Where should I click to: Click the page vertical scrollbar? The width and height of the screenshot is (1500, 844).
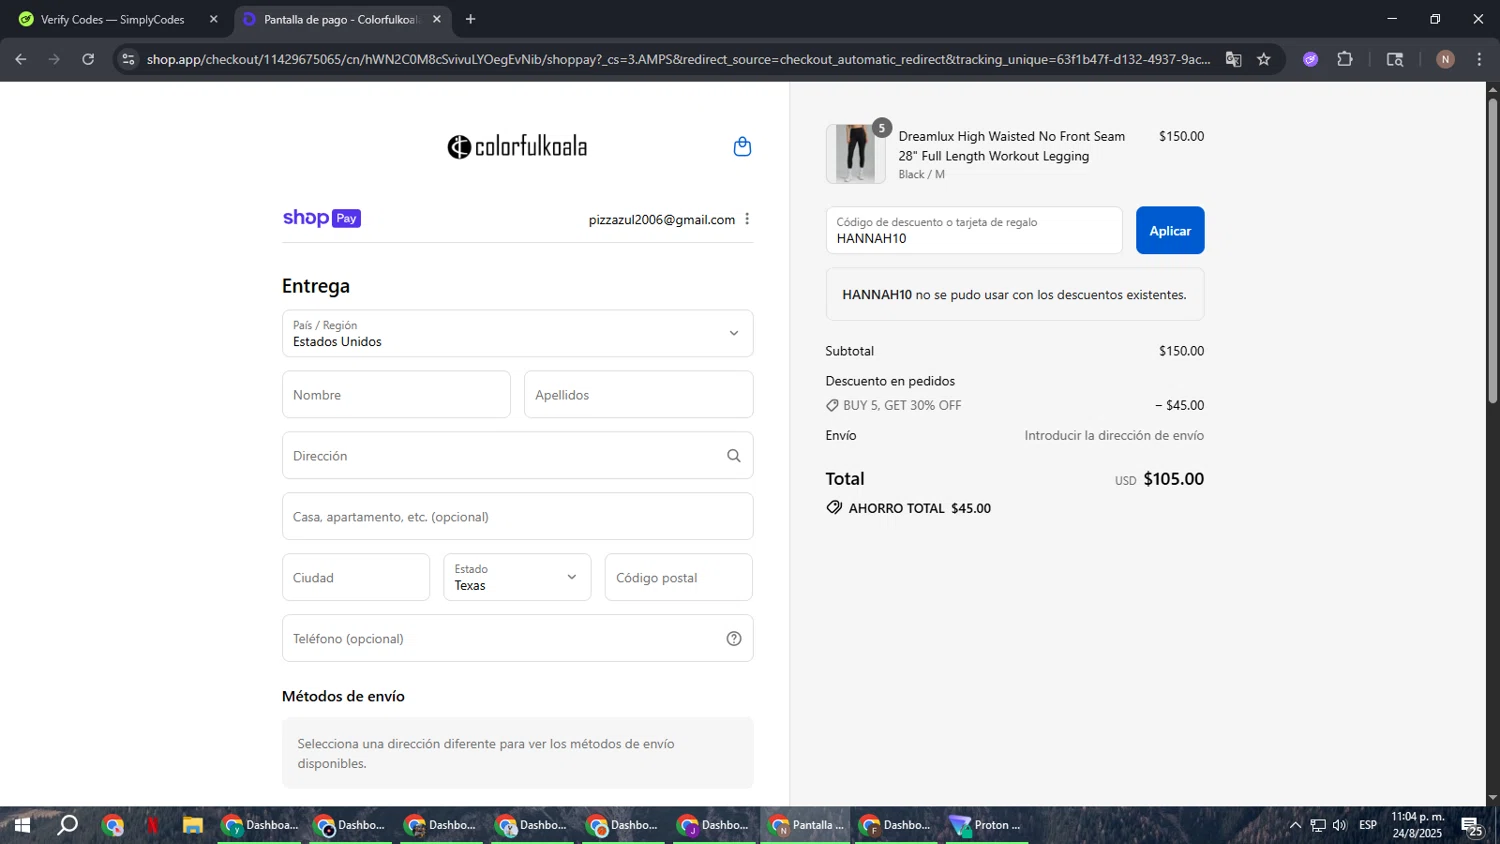click(1492, 251)
